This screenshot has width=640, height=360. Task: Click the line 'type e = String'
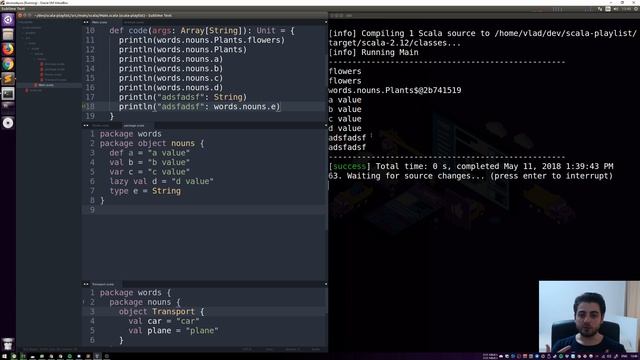(145, 191)
